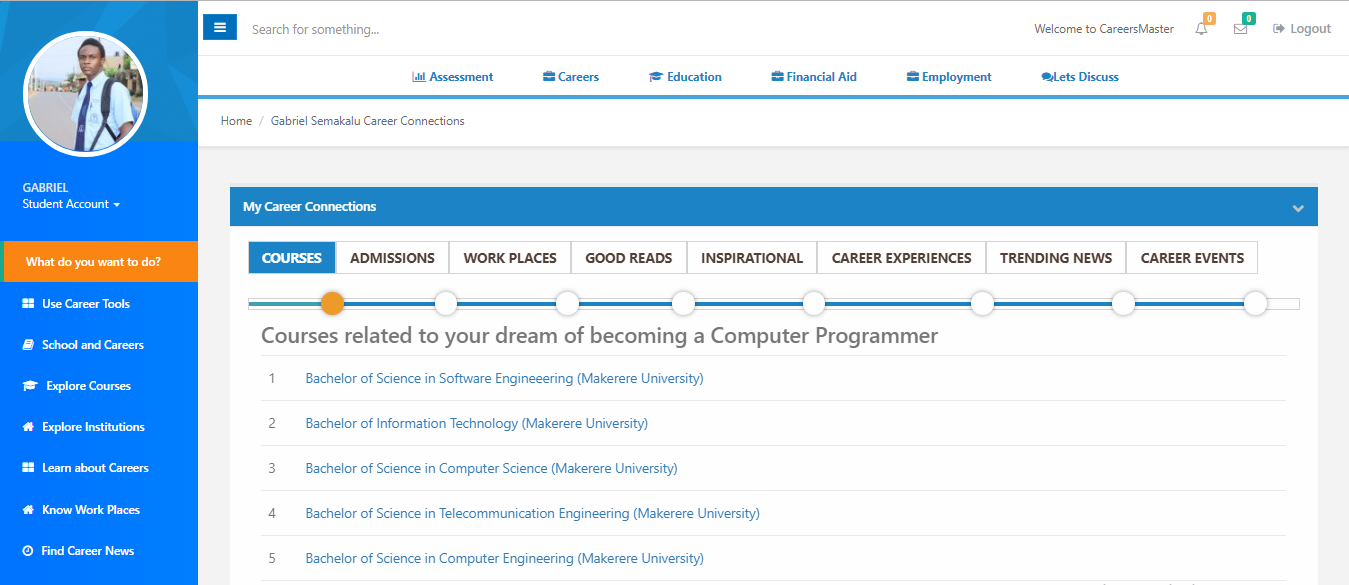This screenshot has height=585, width=1349.
Task: Click the progress step below CAREER EXPERIENCES
Action: [x=982, y=303]
